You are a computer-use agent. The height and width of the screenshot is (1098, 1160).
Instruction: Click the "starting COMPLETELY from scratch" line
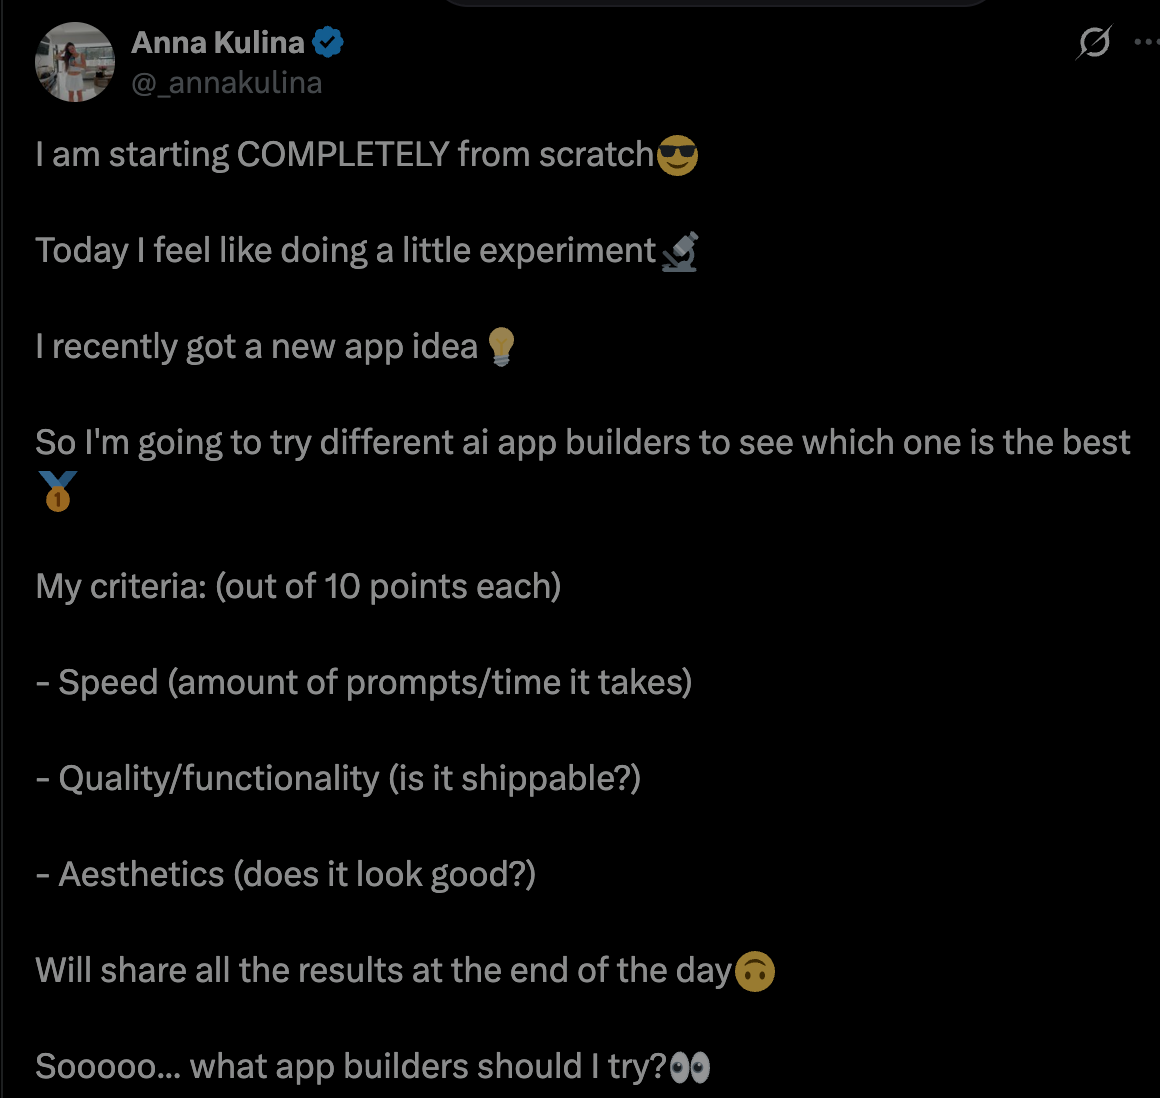click(x=344, y=155)
